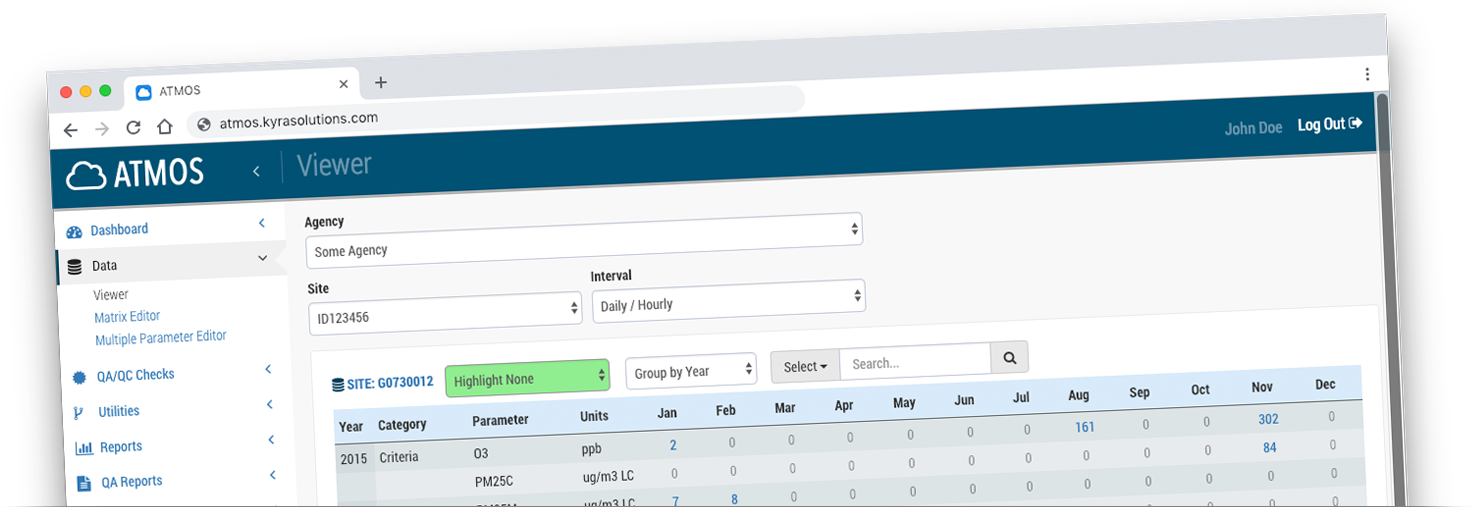Go to browser home page
Image resolution: width=1478 pixels, height=507 pixels.
pyautogui.click(x=165, y=127)
